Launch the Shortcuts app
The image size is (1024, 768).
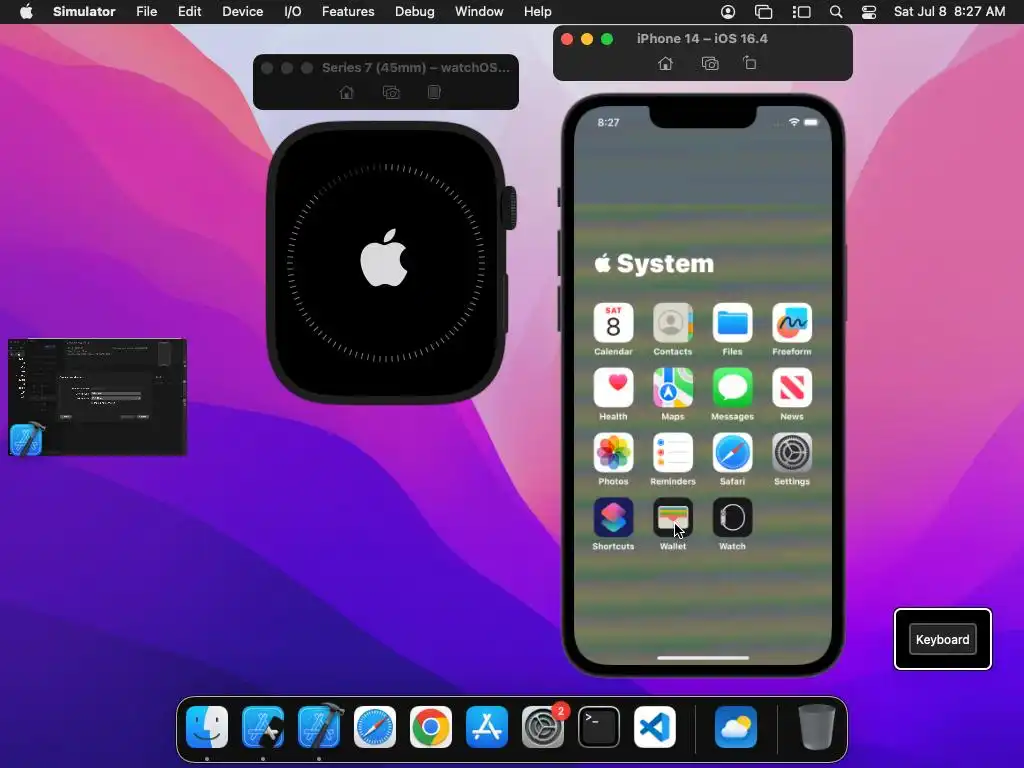(x=613, y=517)
